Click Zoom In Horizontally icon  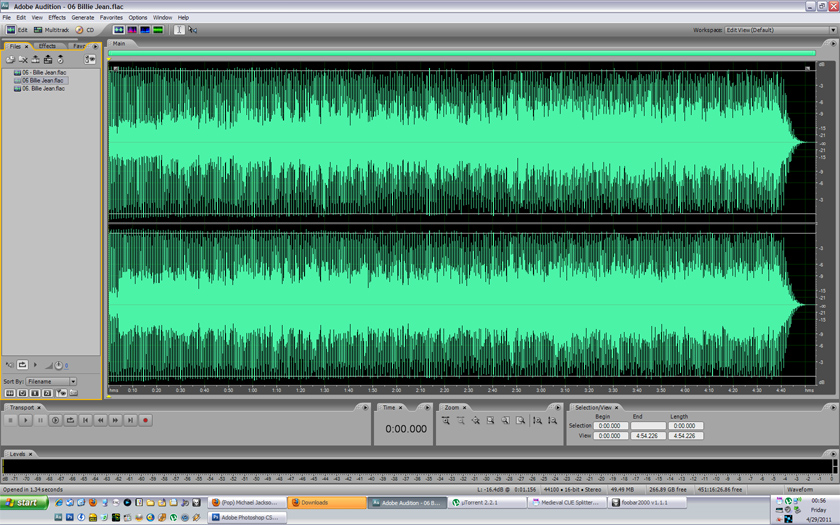446,421
